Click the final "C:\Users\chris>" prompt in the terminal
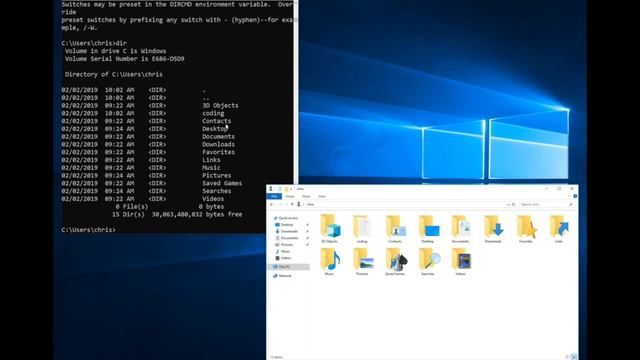The width and height of the screenshot is (640, 360). [x=89, y=230]
